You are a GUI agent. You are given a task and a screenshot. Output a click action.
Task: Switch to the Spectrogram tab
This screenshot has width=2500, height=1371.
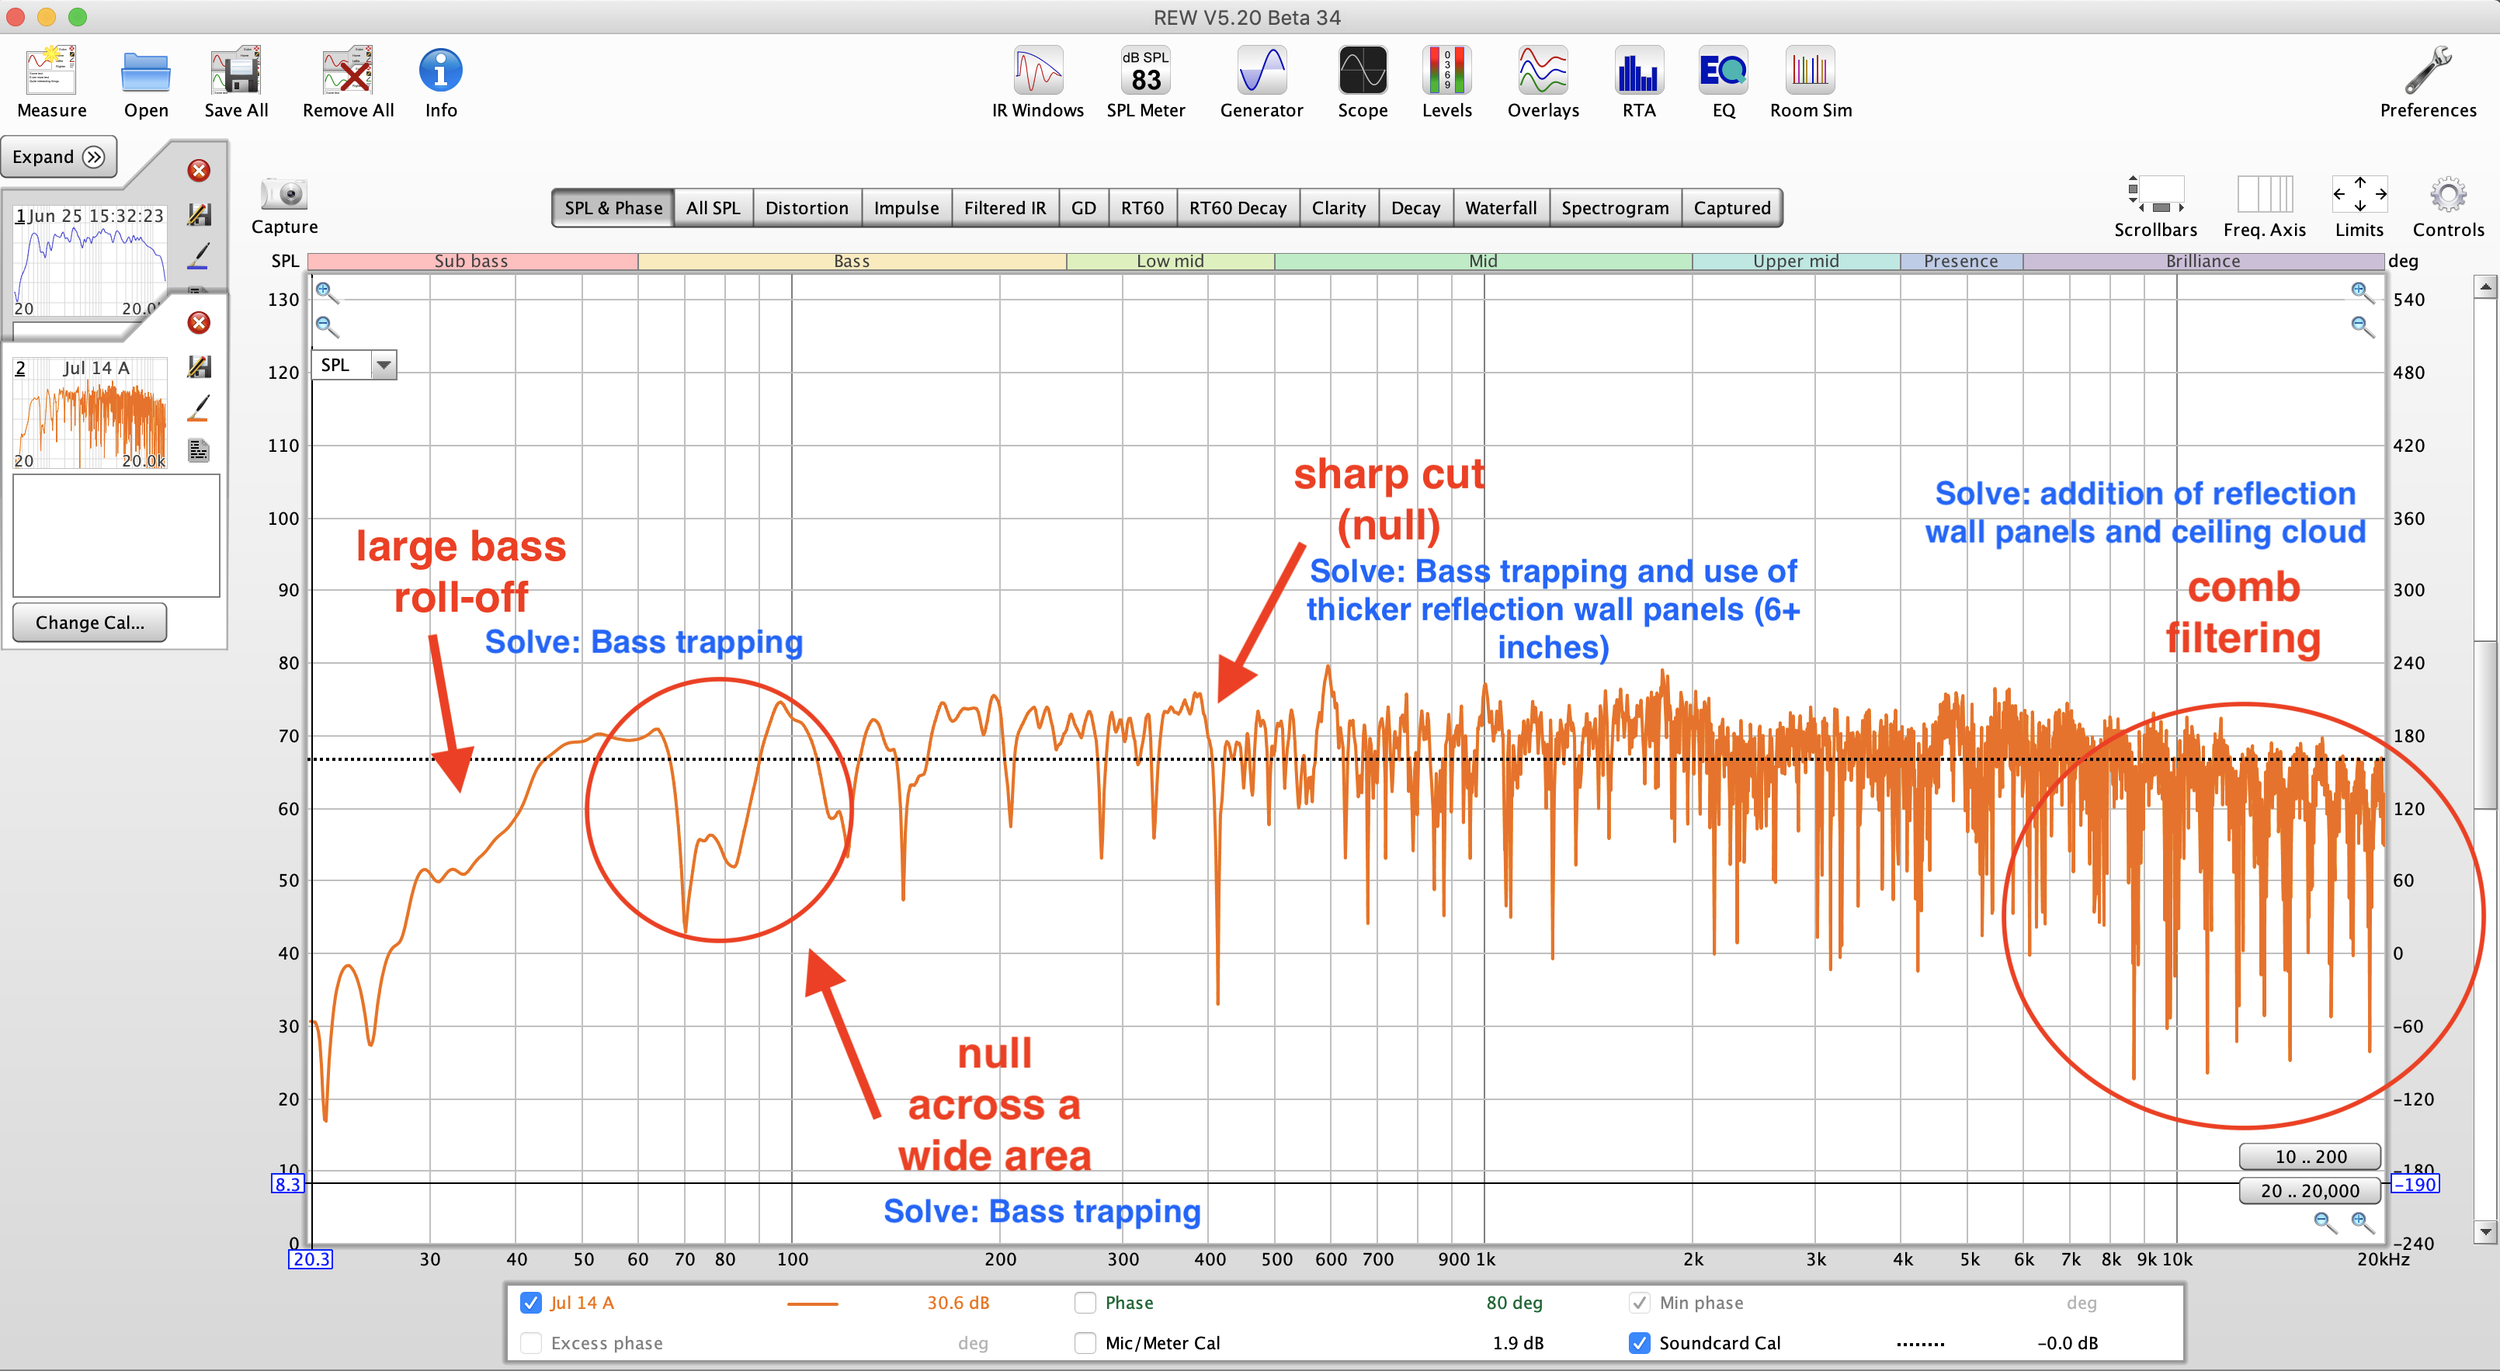click(x=1614, y=208)
